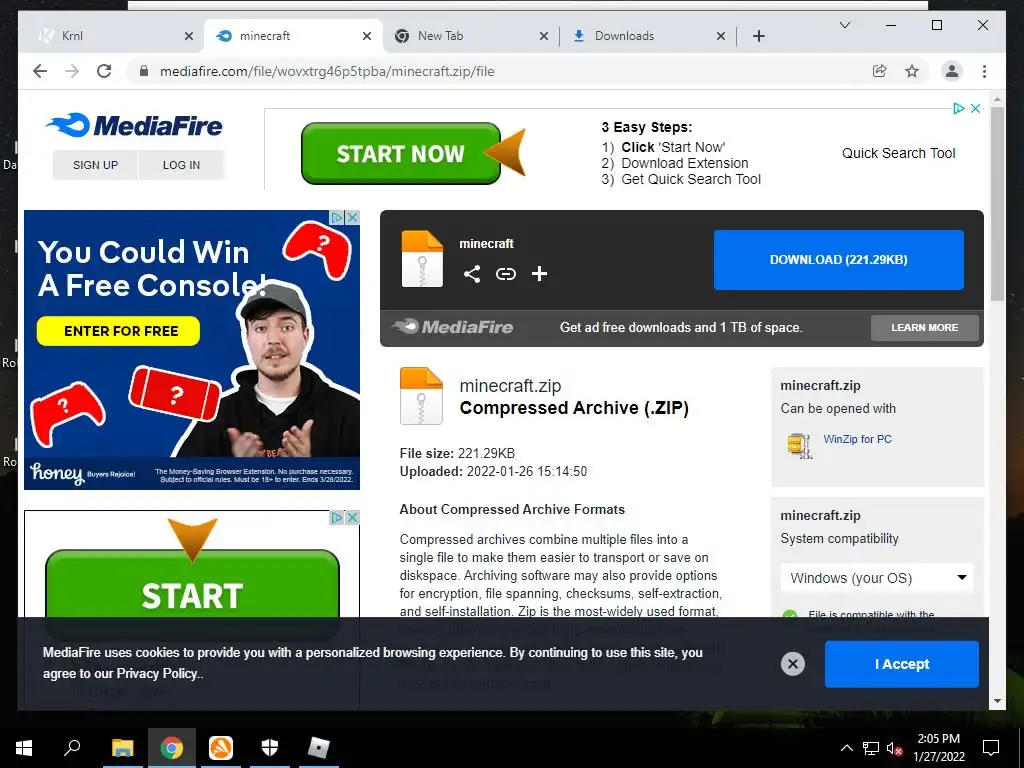This screenshot has height=768, width=1024.
Task: Open Windows Start menu
Action: [24, 748]
